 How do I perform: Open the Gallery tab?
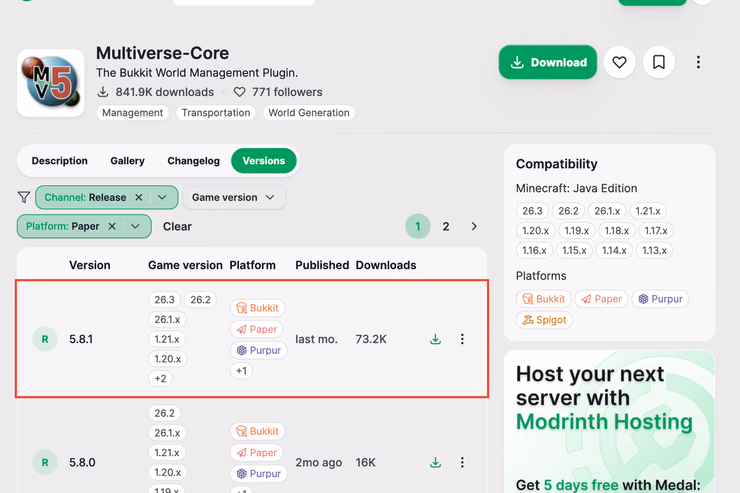(x=127, y=161)
